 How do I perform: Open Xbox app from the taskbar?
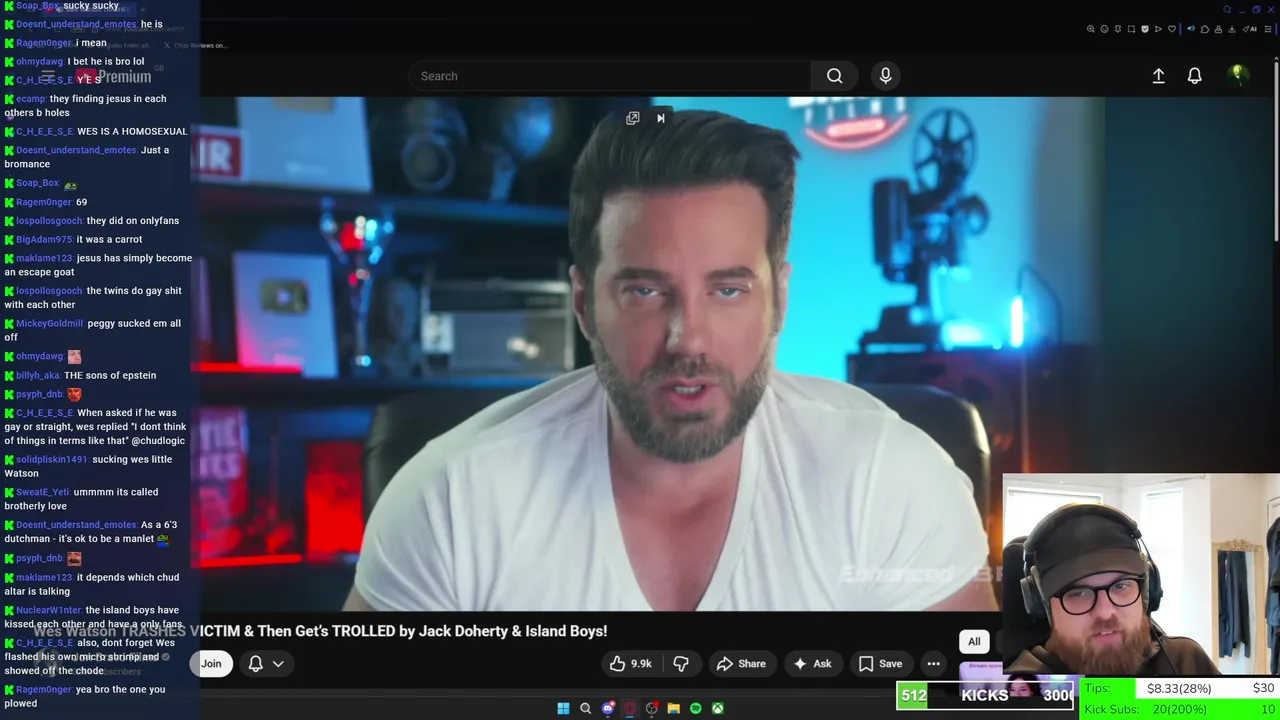(x=718, y=708)
